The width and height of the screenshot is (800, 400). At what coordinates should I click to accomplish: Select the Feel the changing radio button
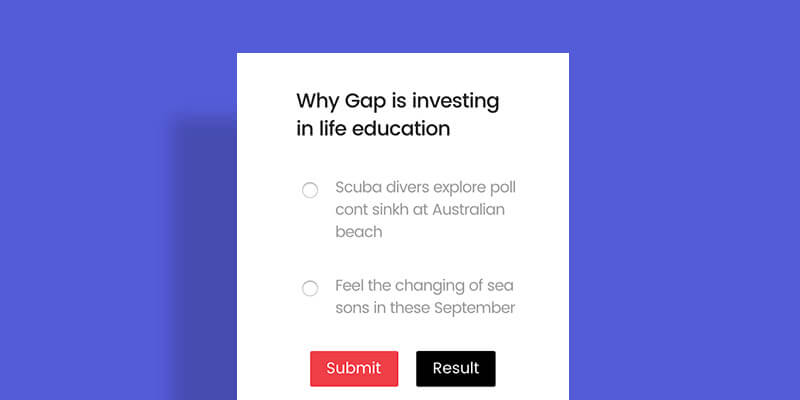point(310,288)
